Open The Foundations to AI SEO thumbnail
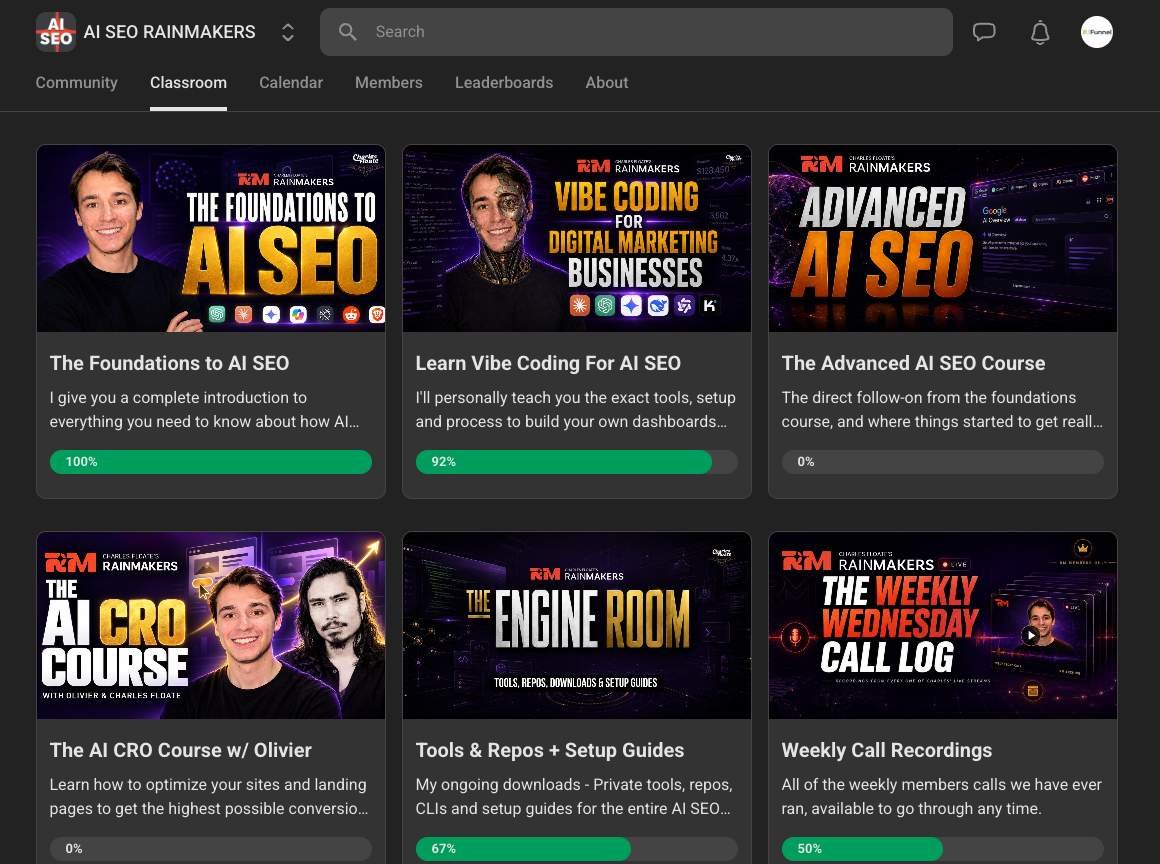 pos(211,238)
